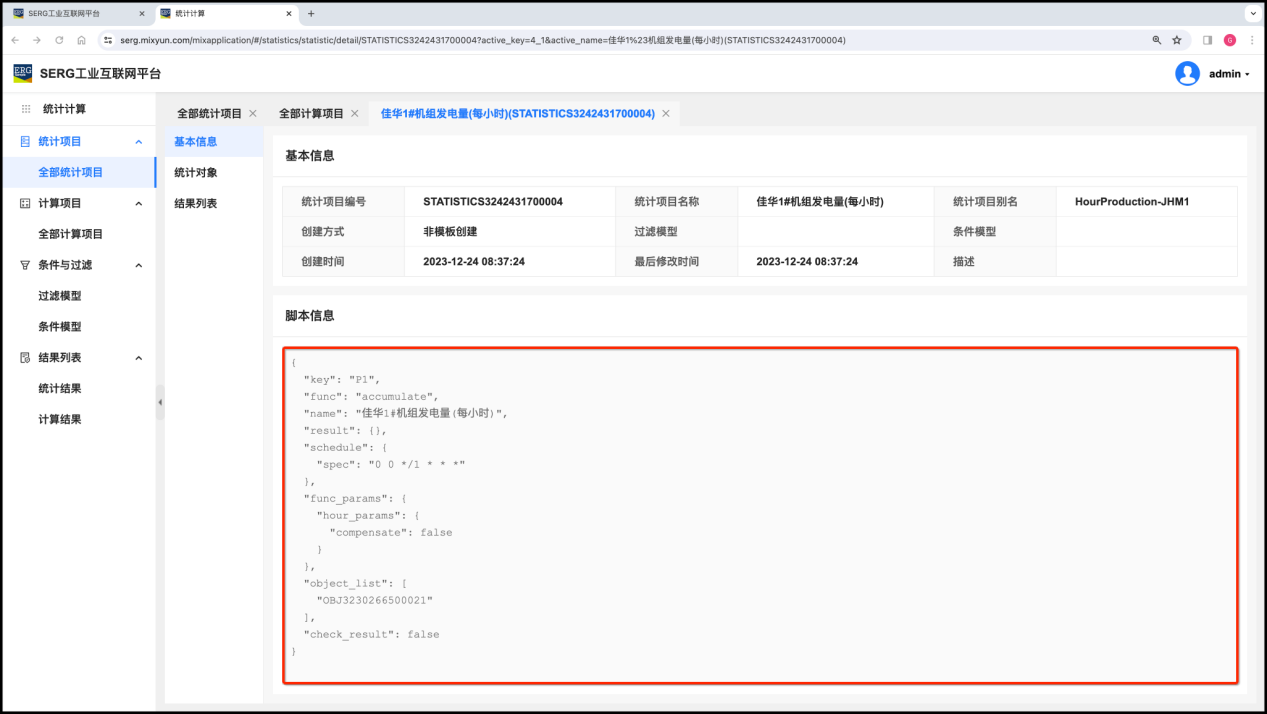Close the 全部计算项目 tab

tap(355, 114)
